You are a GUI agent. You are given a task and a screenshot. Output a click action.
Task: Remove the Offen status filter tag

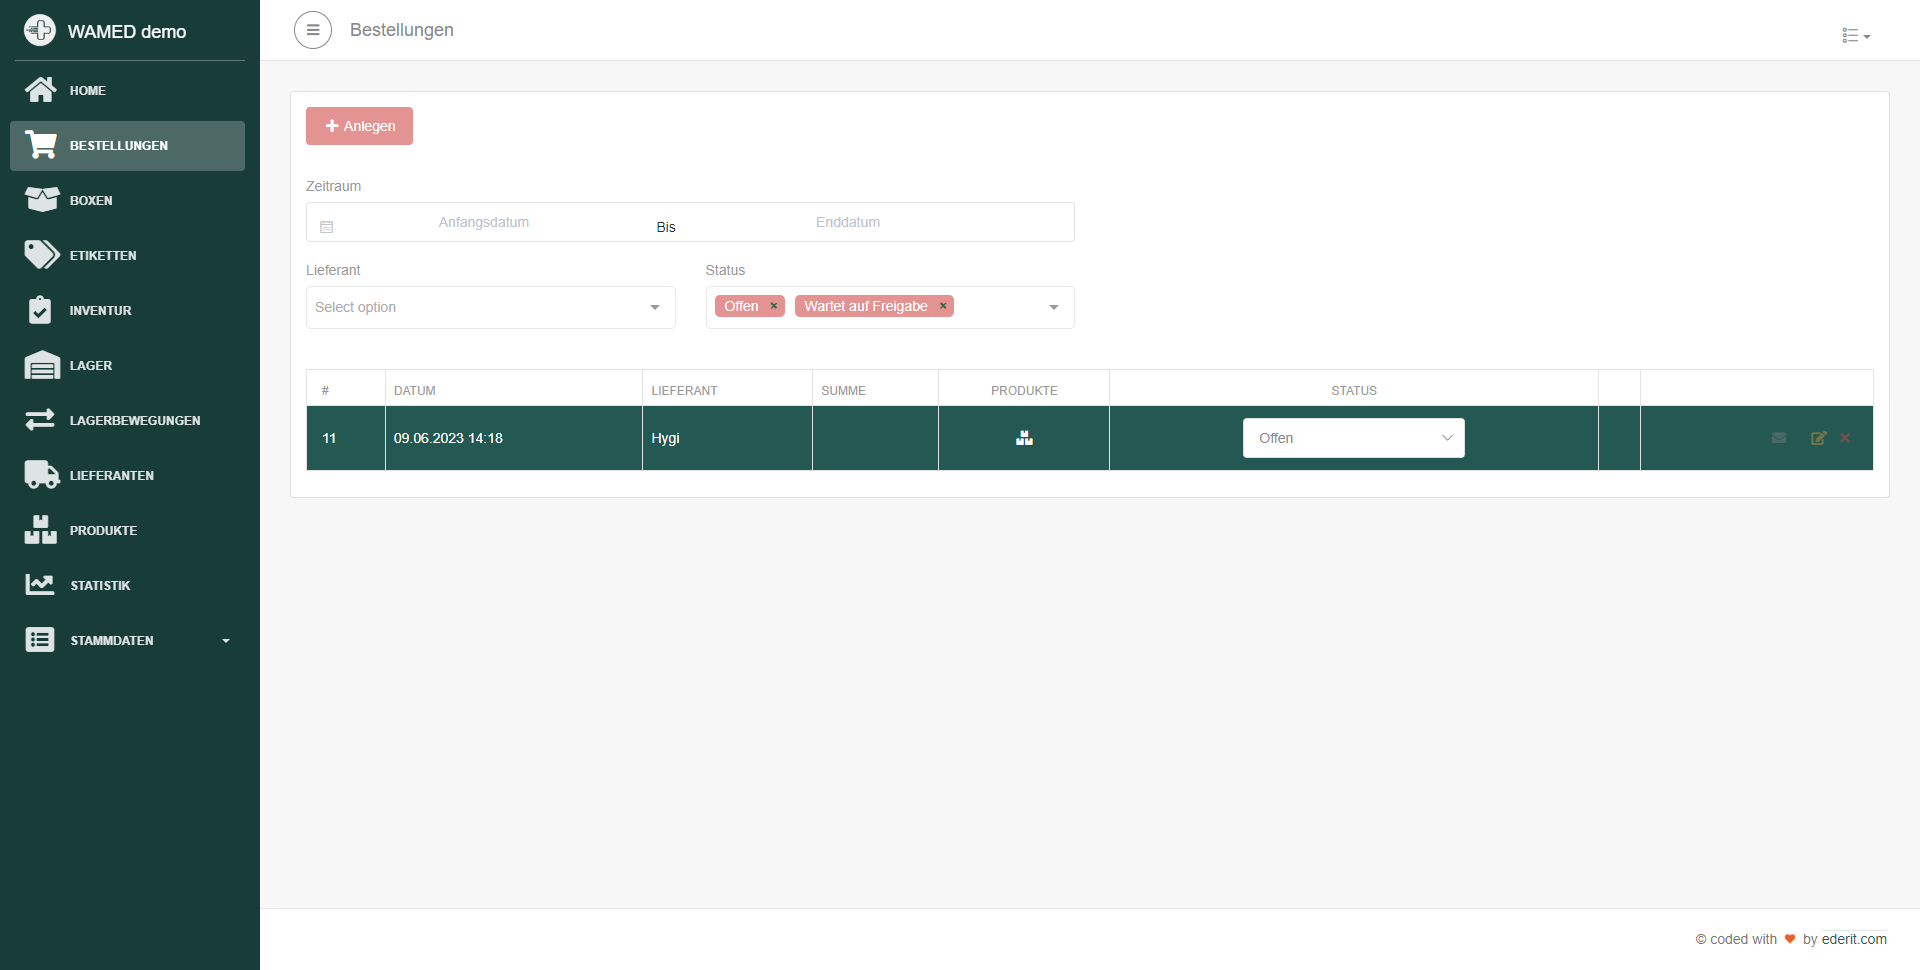(x=773, y=306)
